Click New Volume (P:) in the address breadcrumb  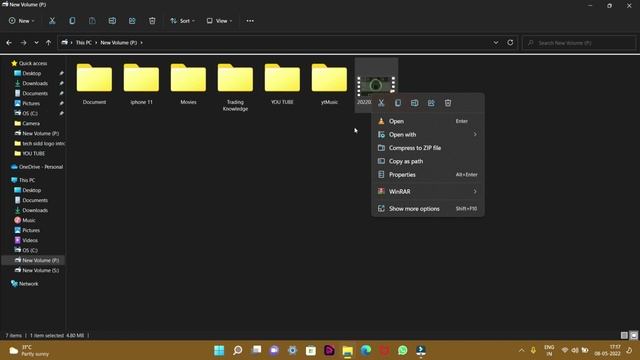click(119, 42)
